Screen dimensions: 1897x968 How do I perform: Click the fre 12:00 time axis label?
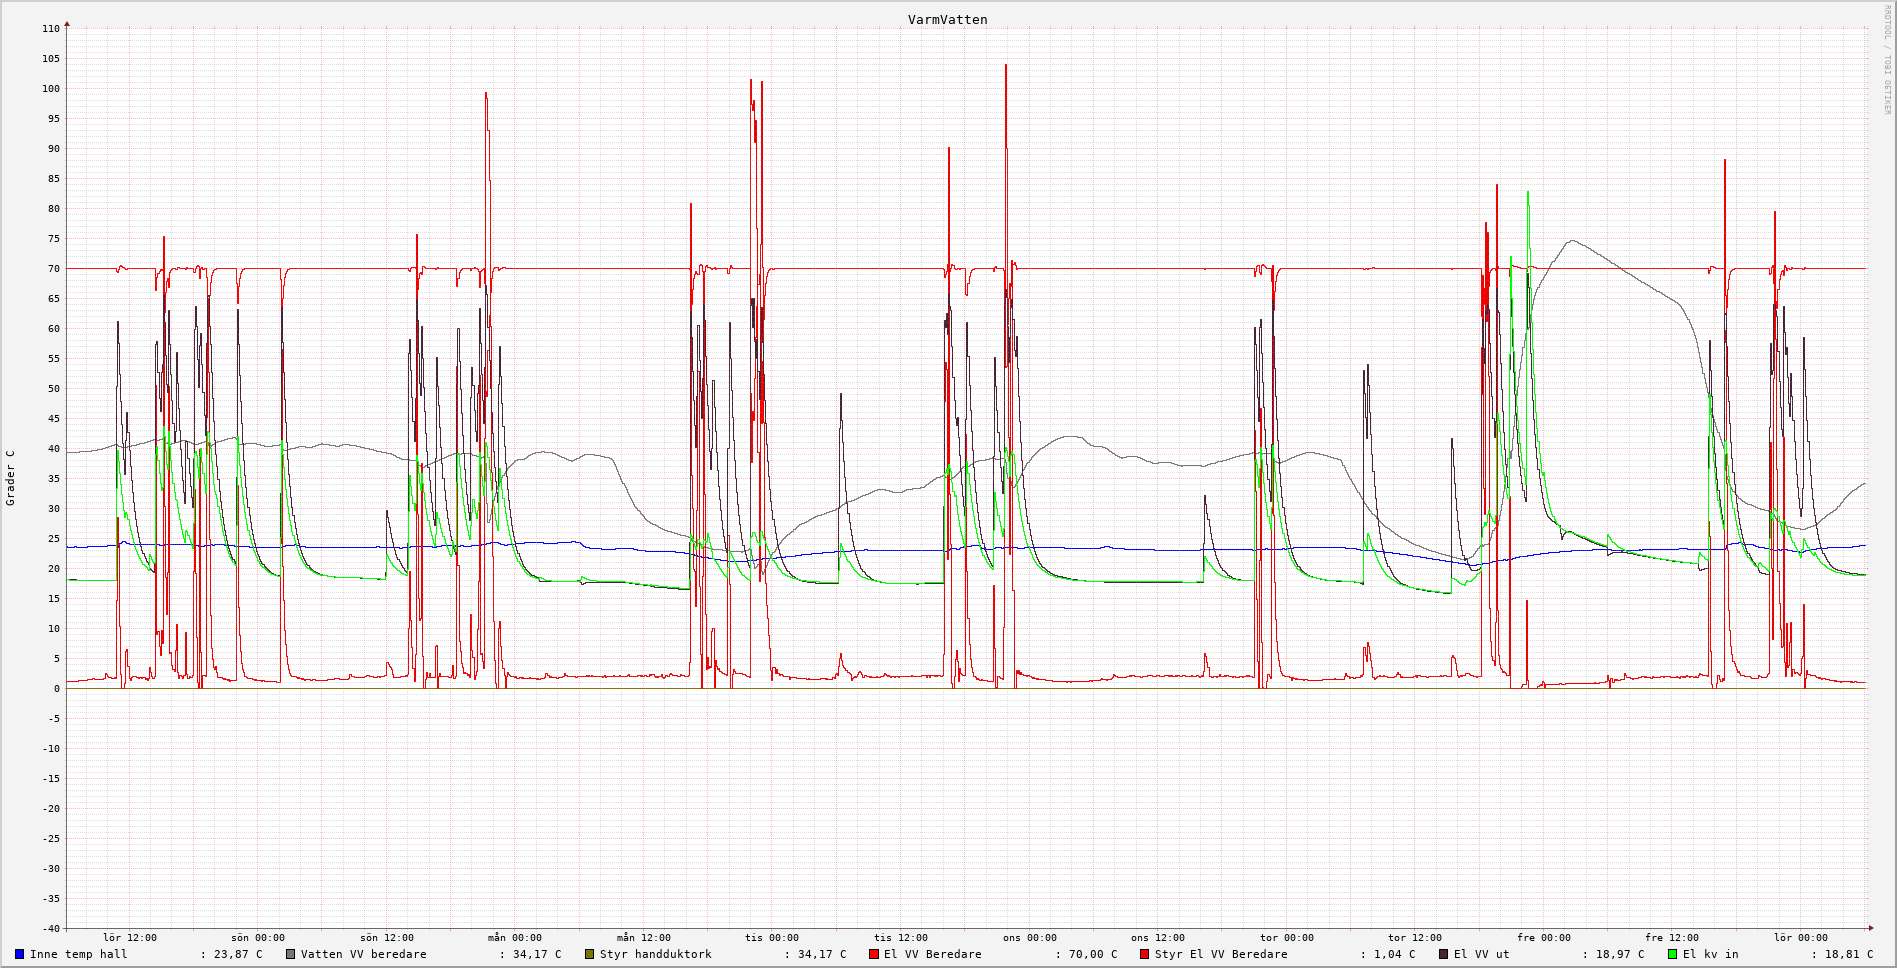coord(1671,938)
